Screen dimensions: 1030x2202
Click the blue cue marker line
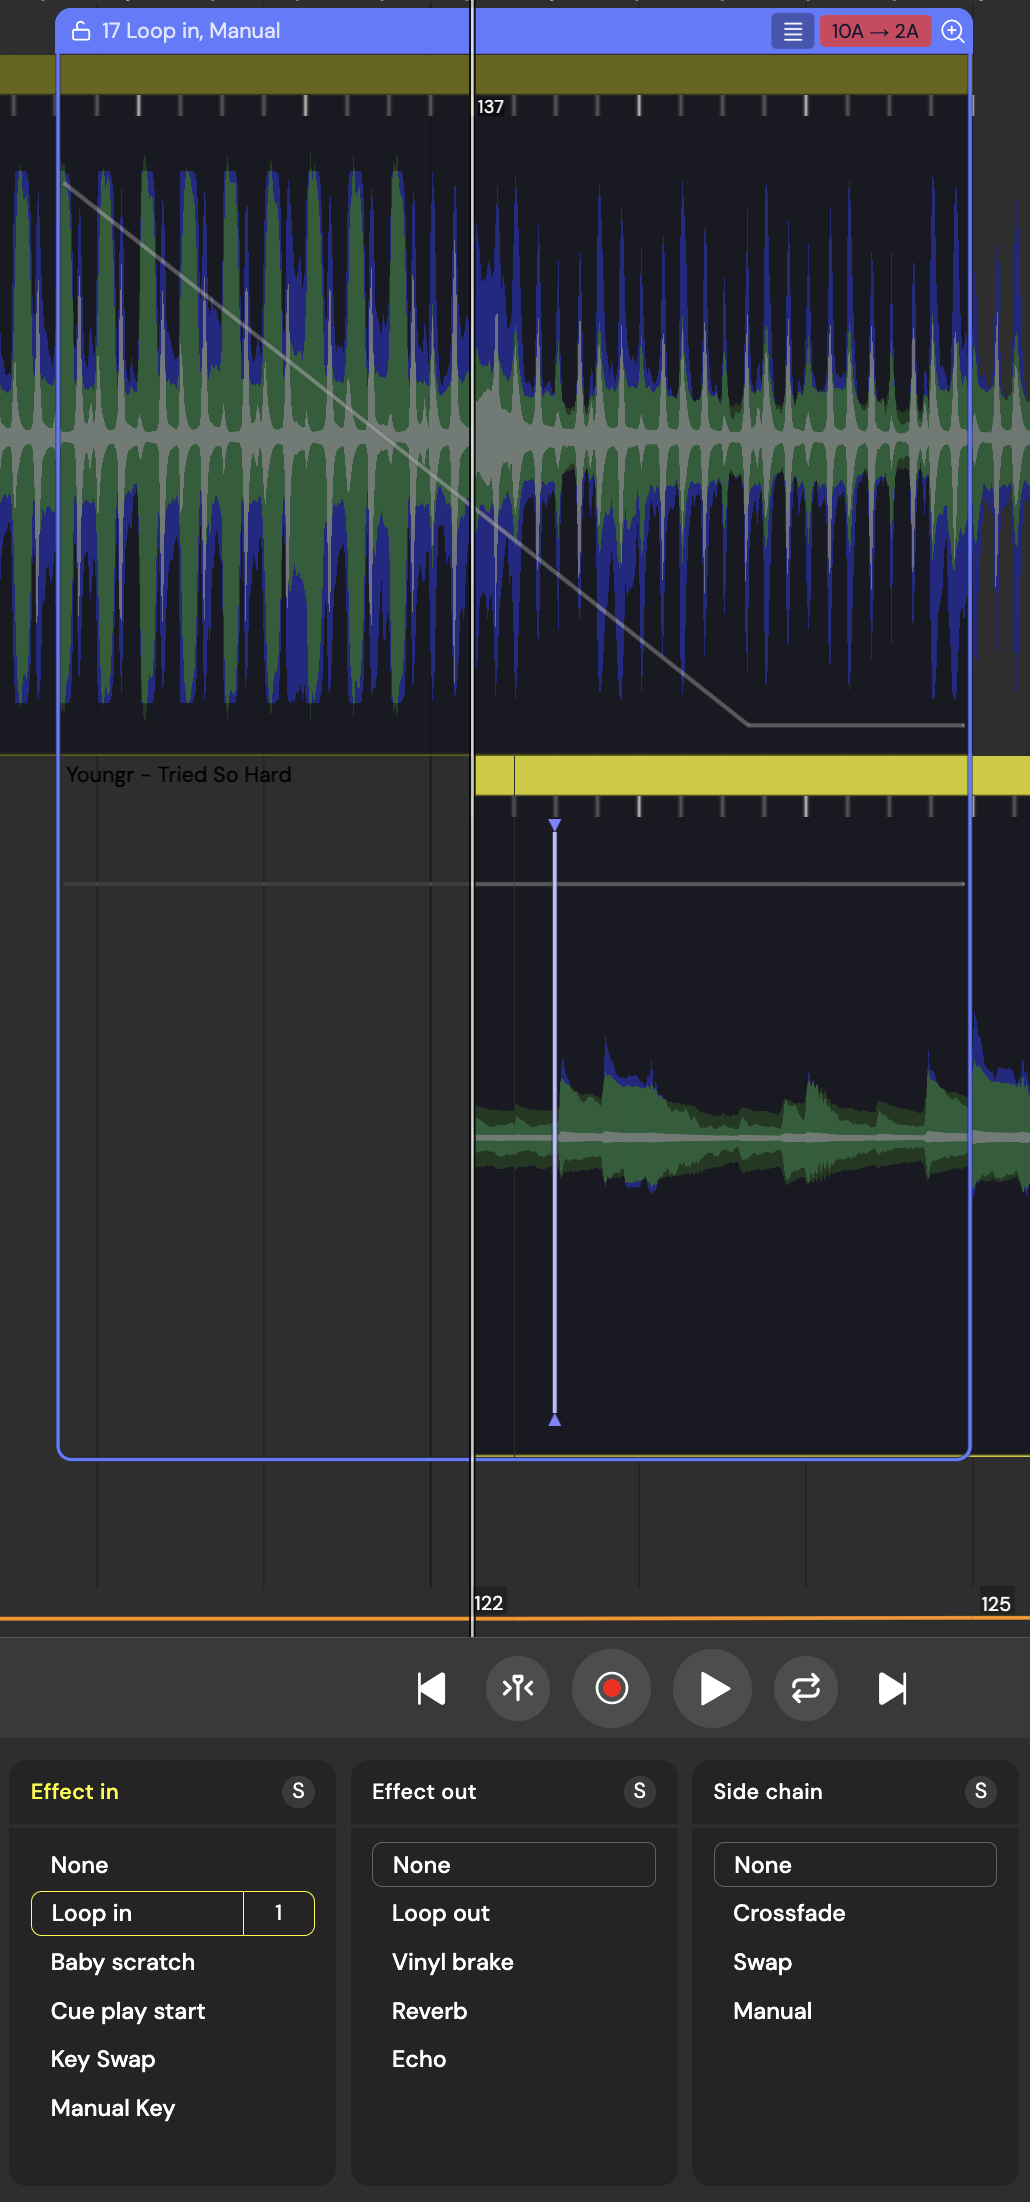point(555,1120)
